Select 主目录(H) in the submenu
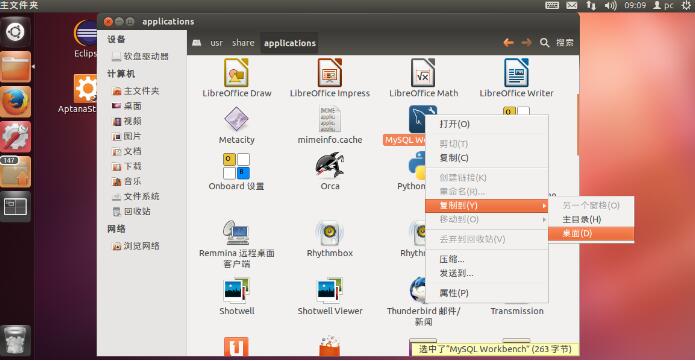Screen dimensions: 695x361 click(x=591, y=220)
